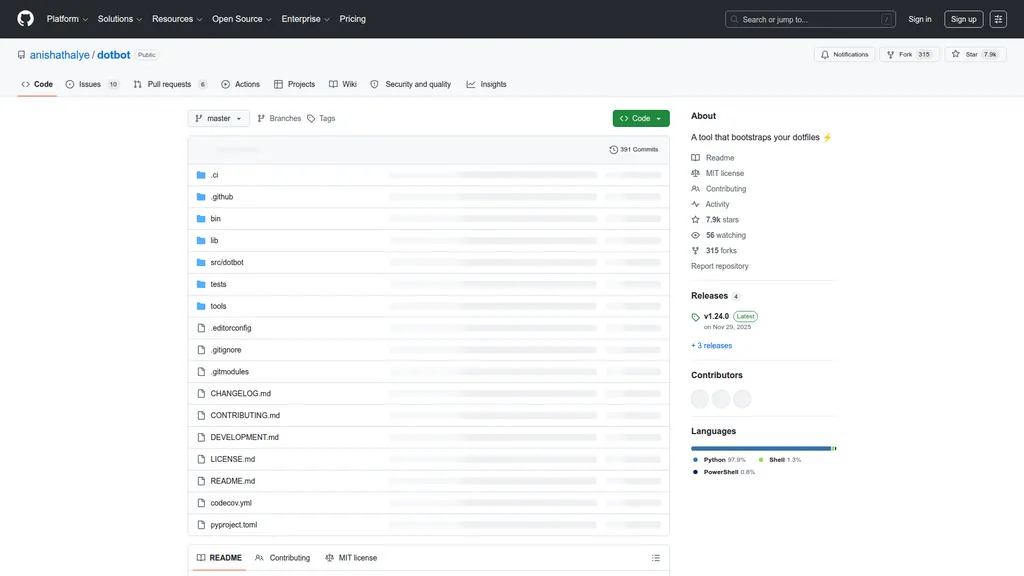Open LICENSE.md file

(232, 459)
